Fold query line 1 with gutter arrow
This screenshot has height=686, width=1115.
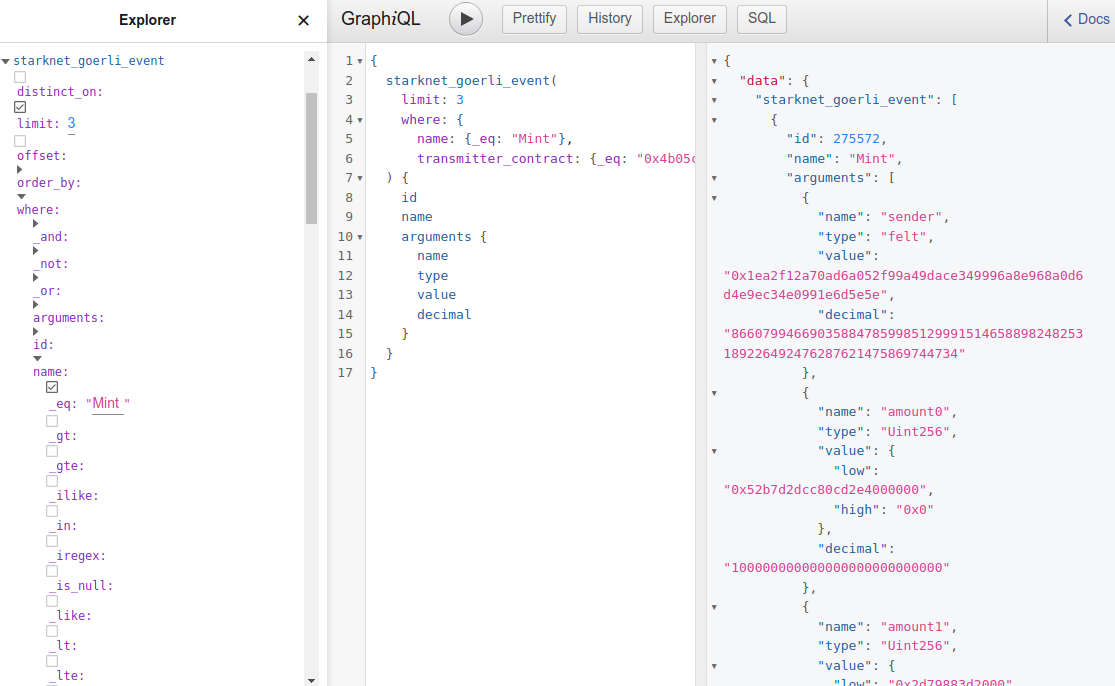360,61
